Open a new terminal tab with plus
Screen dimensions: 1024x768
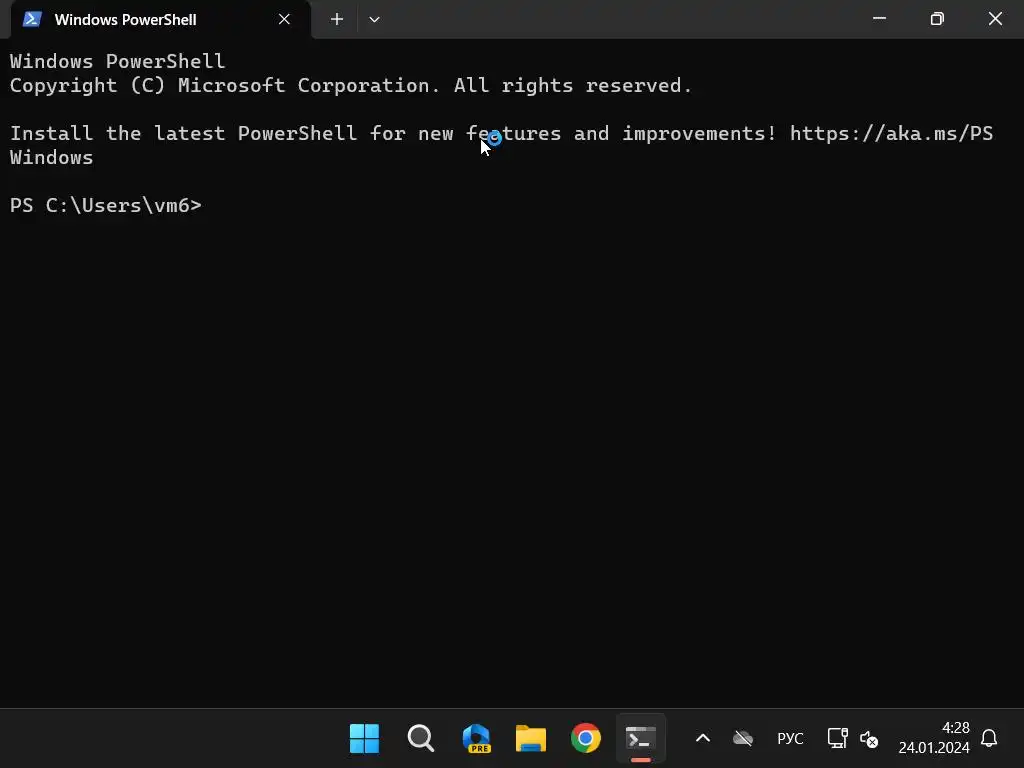[x=336, y=20]
